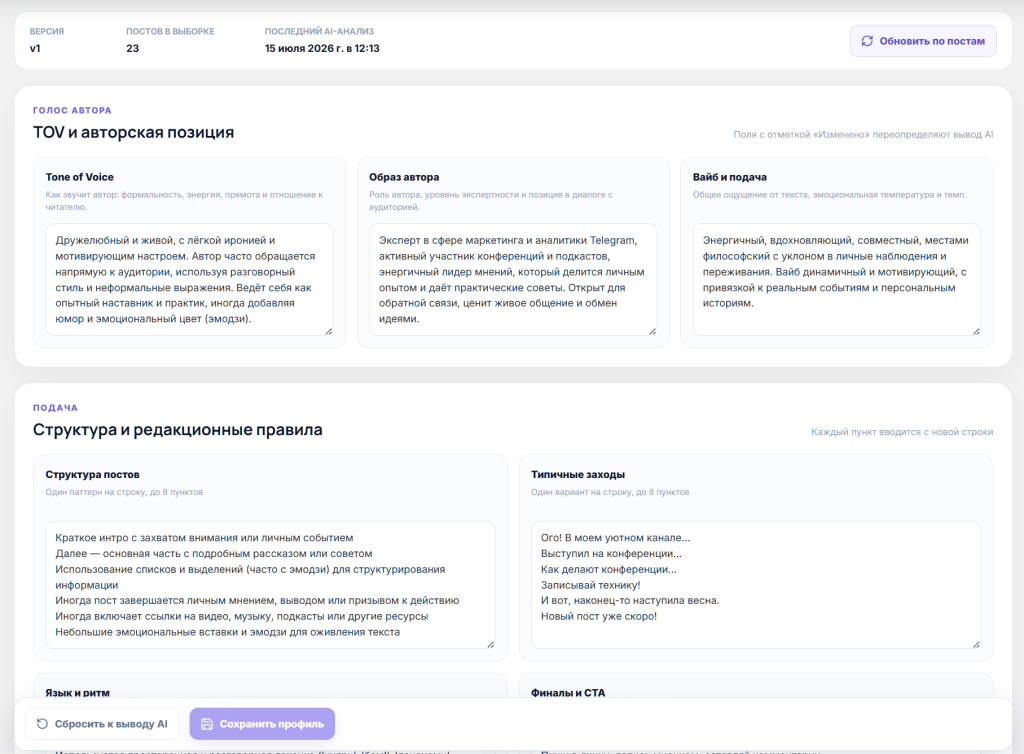Focus the Вайб и подача text field
This screenshot has width=1024, height=754.
[x=837, y=279]
